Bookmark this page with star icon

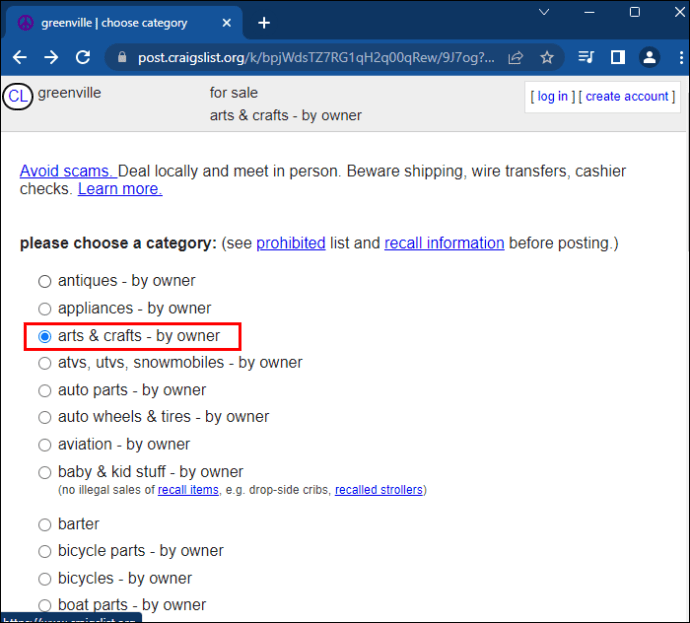pyautogui.click(x=547, y=58)
